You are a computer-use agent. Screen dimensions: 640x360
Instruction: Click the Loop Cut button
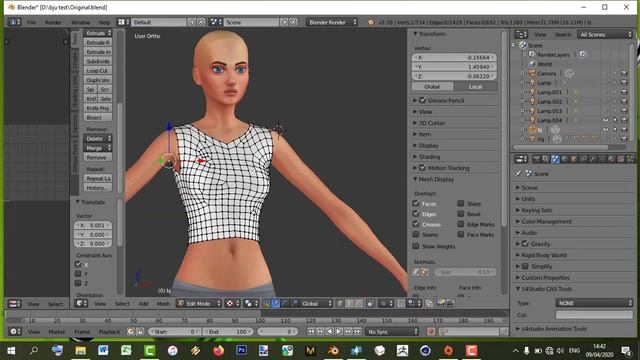(x=98, y=71)
